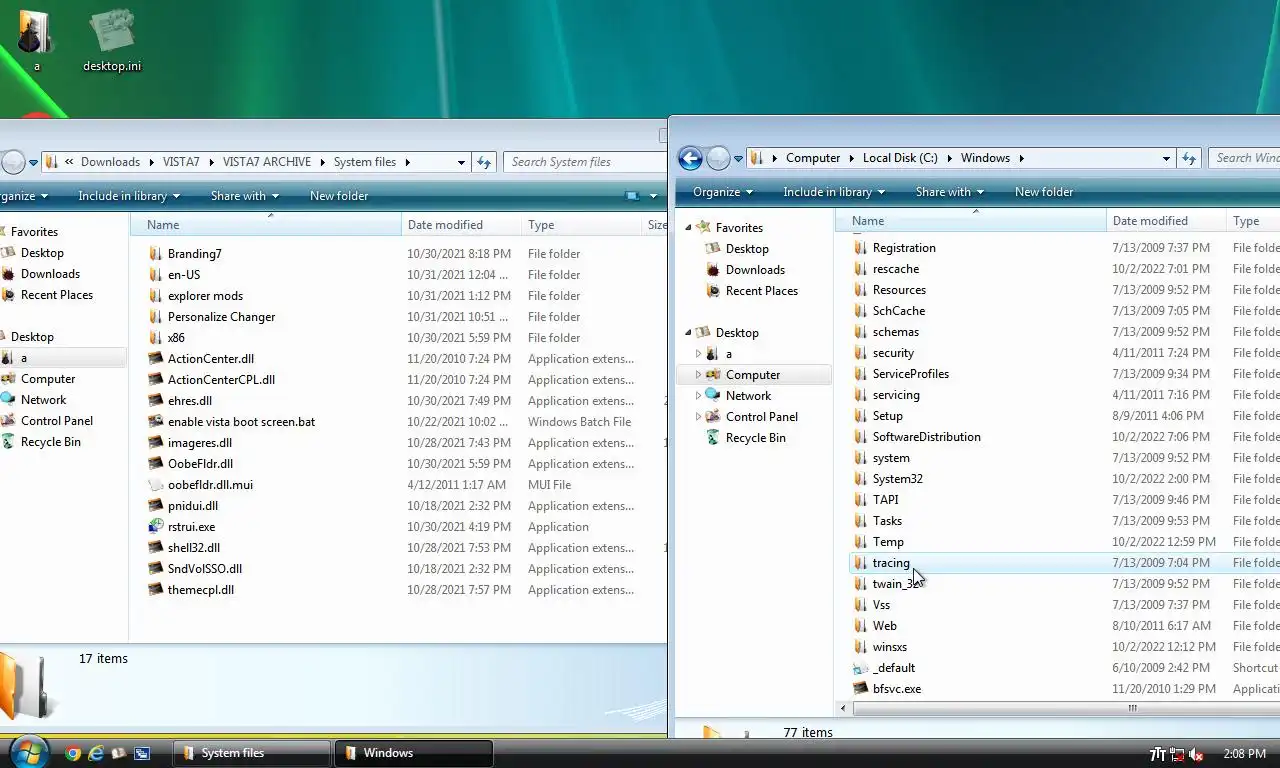Image resolution: width=1280 pixels, height=768 pixels.
Task: Select enable vista boot screen.bat file
Action: pos(241,422)
